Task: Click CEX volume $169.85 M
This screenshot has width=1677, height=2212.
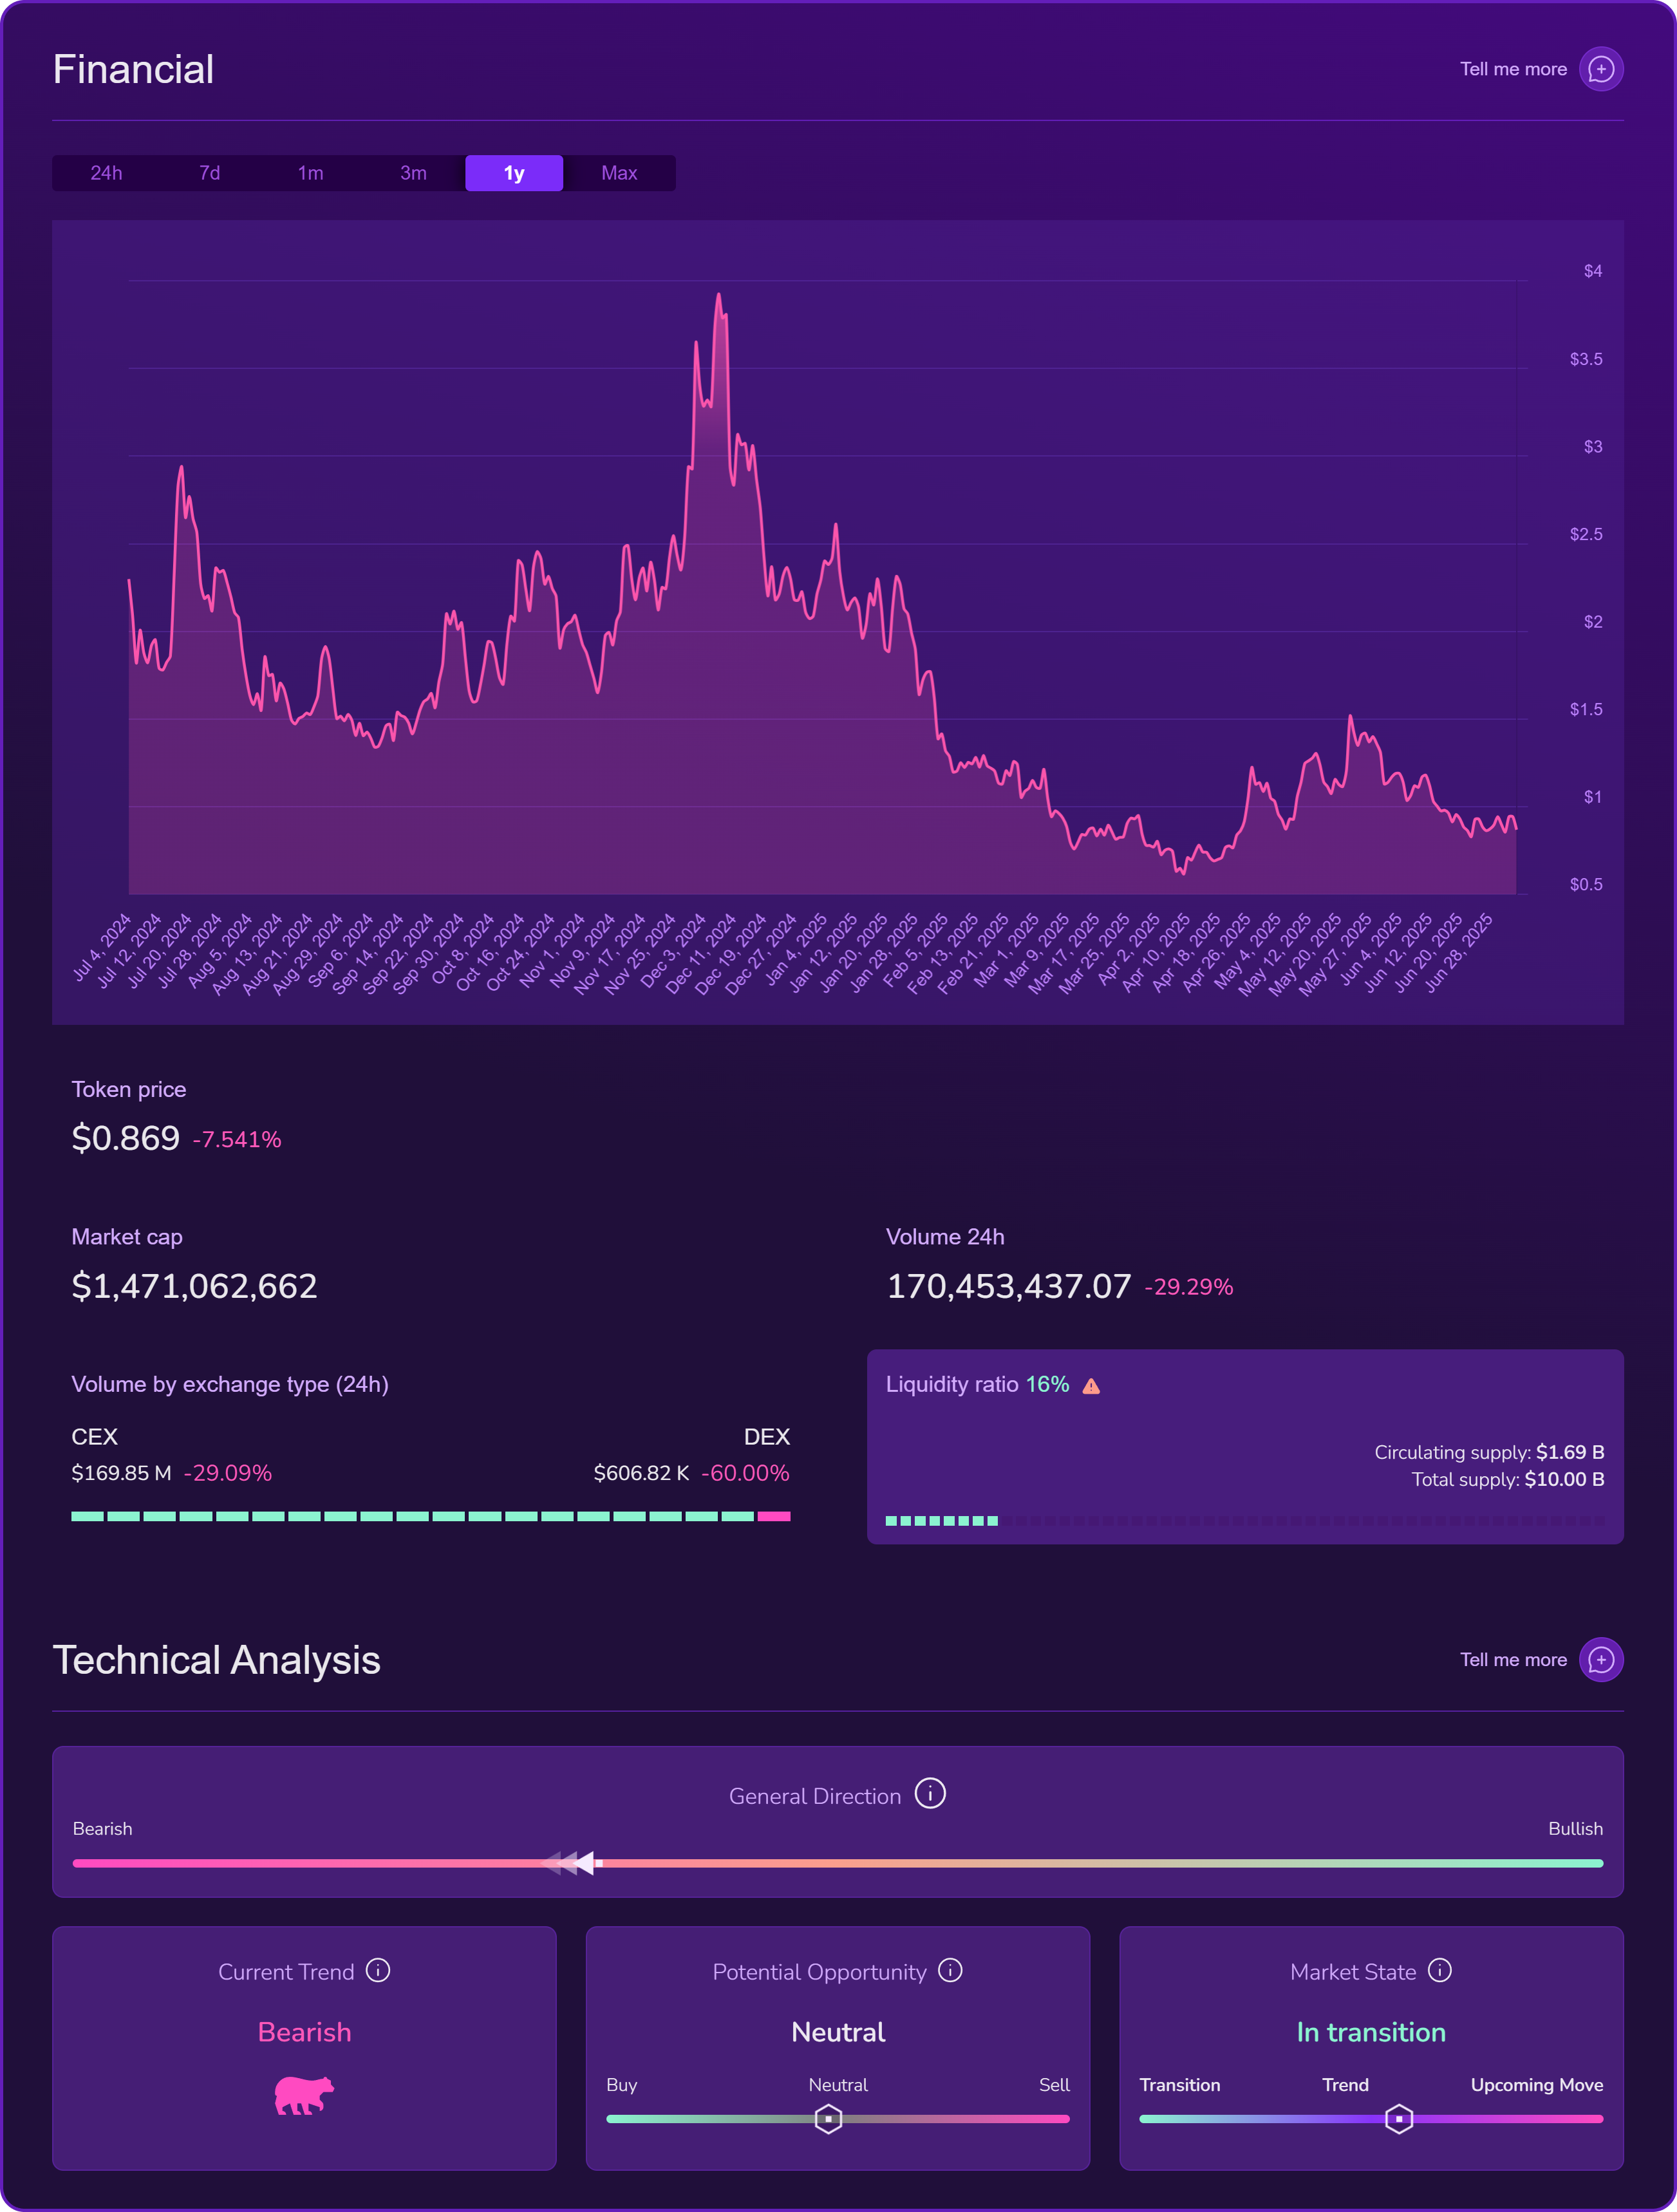Action: click(121, 1473)
